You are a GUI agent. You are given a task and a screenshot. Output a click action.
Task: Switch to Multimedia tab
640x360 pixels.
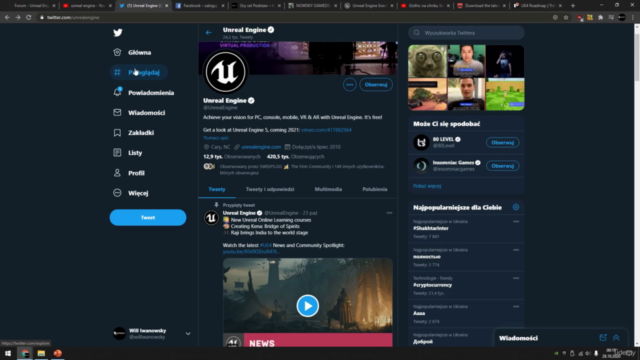[328, 189]
